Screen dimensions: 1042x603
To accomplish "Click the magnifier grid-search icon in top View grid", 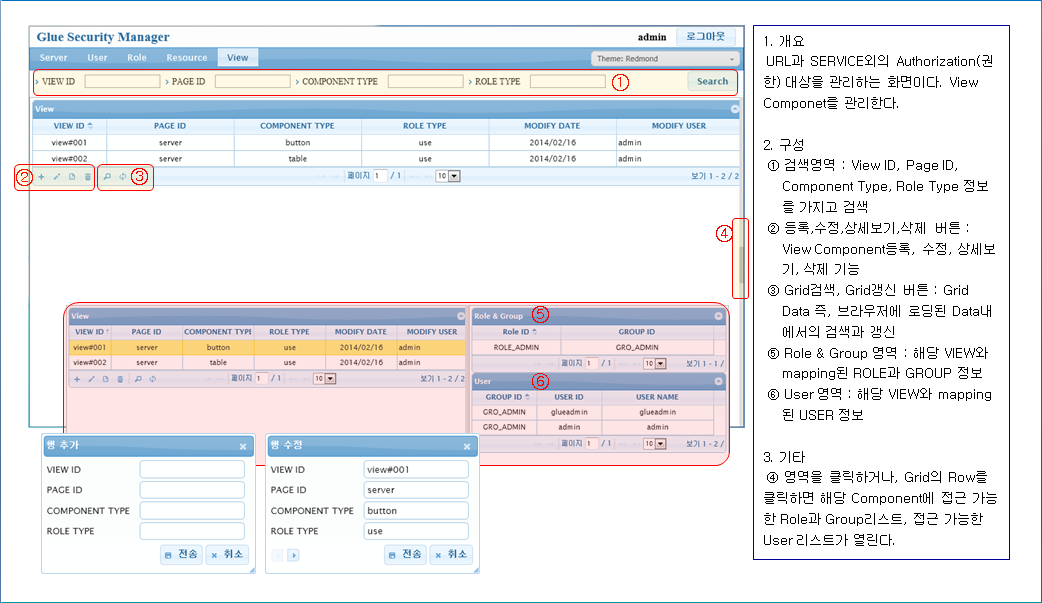I will 108,177.
